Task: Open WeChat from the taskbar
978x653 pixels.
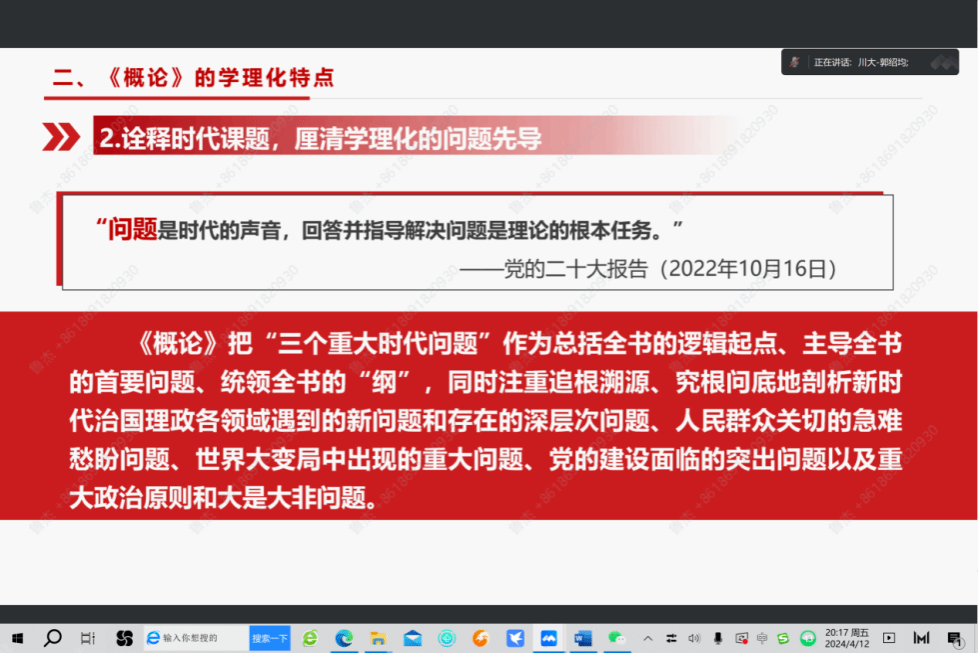Action: tap(617, 638)
